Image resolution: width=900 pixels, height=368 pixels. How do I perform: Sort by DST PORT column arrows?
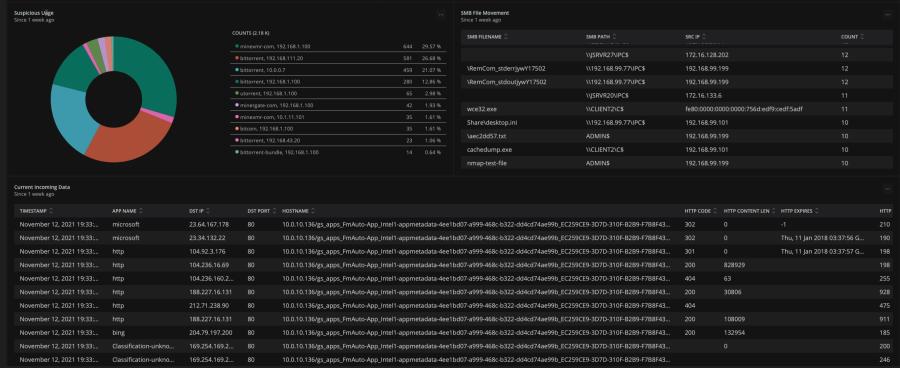274,211
